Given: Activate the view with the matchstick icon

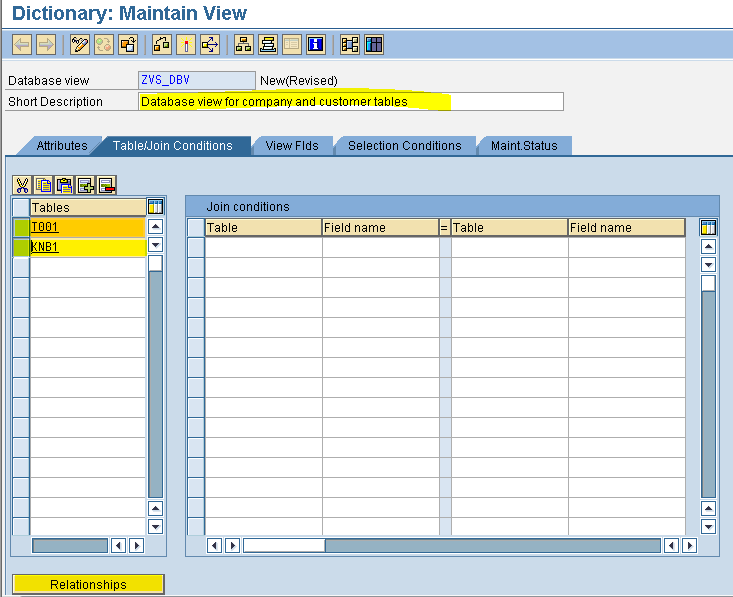Looking at the screenshot, I should click(186, 45).
